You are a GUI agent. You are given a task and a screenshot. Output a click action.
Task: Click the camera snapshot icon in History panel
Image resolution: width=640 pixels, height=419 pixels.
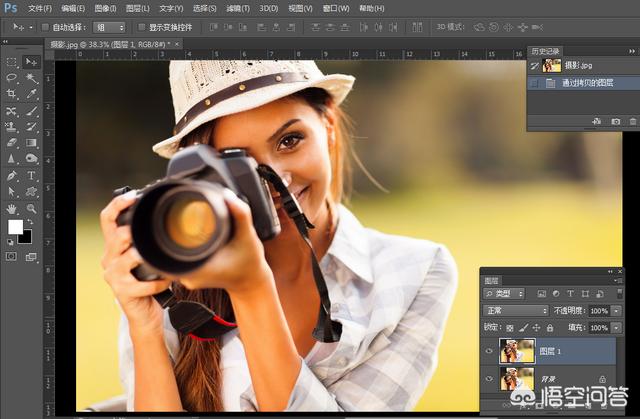click(x=616, y=121)
